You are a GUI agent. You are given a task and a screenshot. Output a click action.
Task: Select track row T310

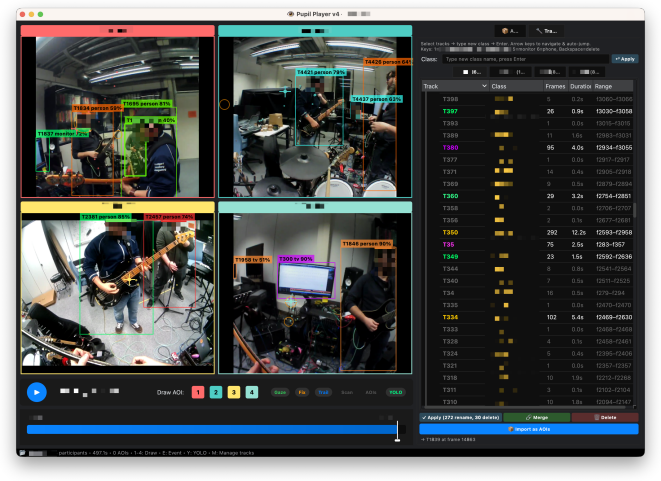click(529, 402)
